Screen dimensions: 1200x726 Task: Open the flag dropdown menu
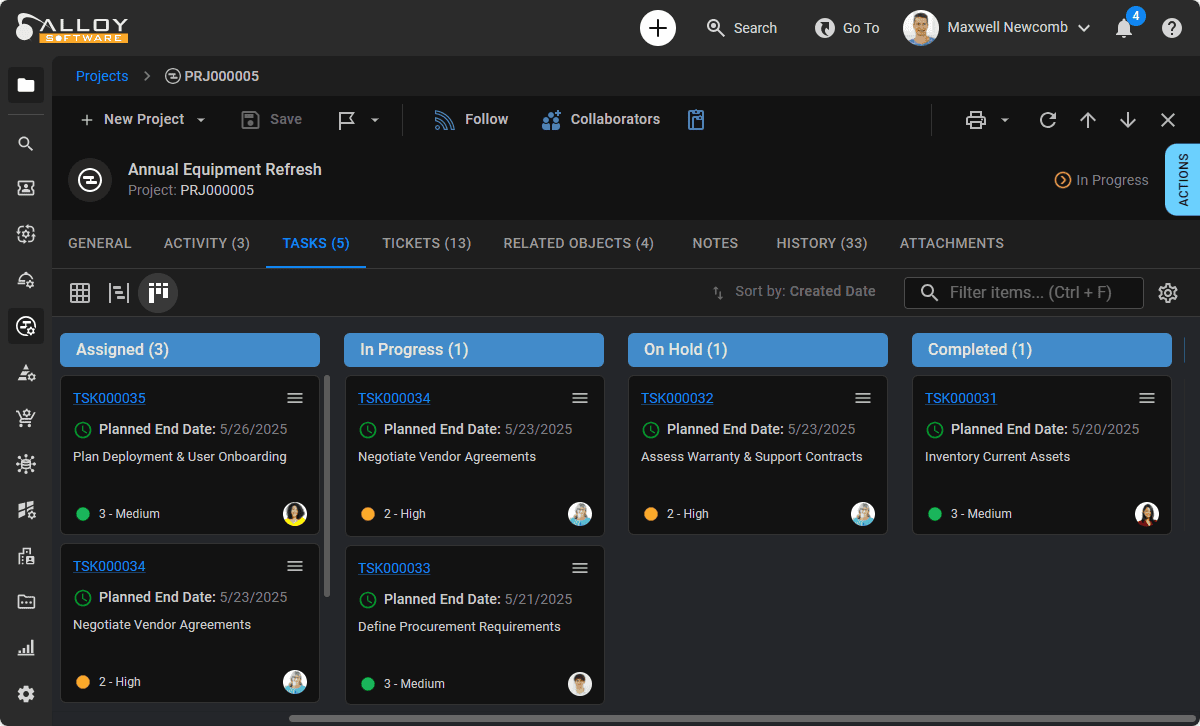(x=375, y=120)
